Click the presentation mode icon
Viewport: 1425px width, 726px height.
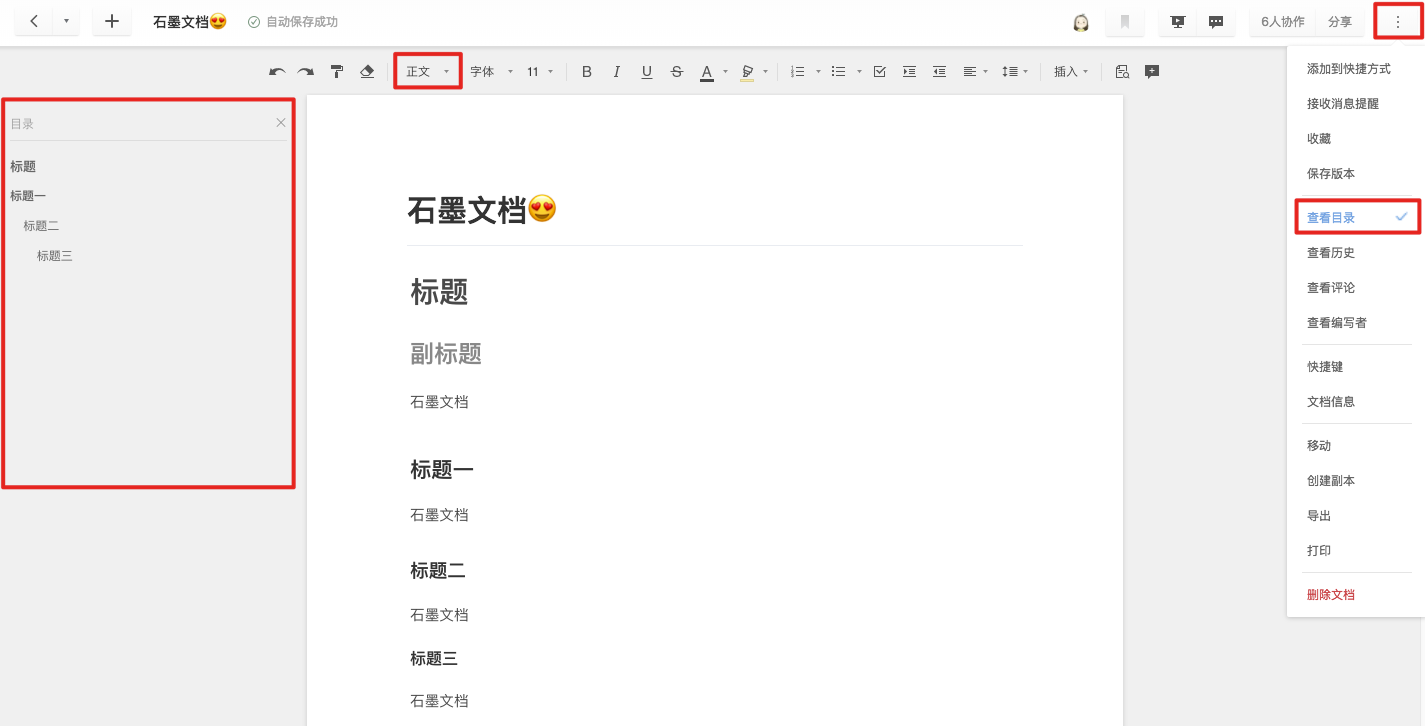coord(1176,21)
